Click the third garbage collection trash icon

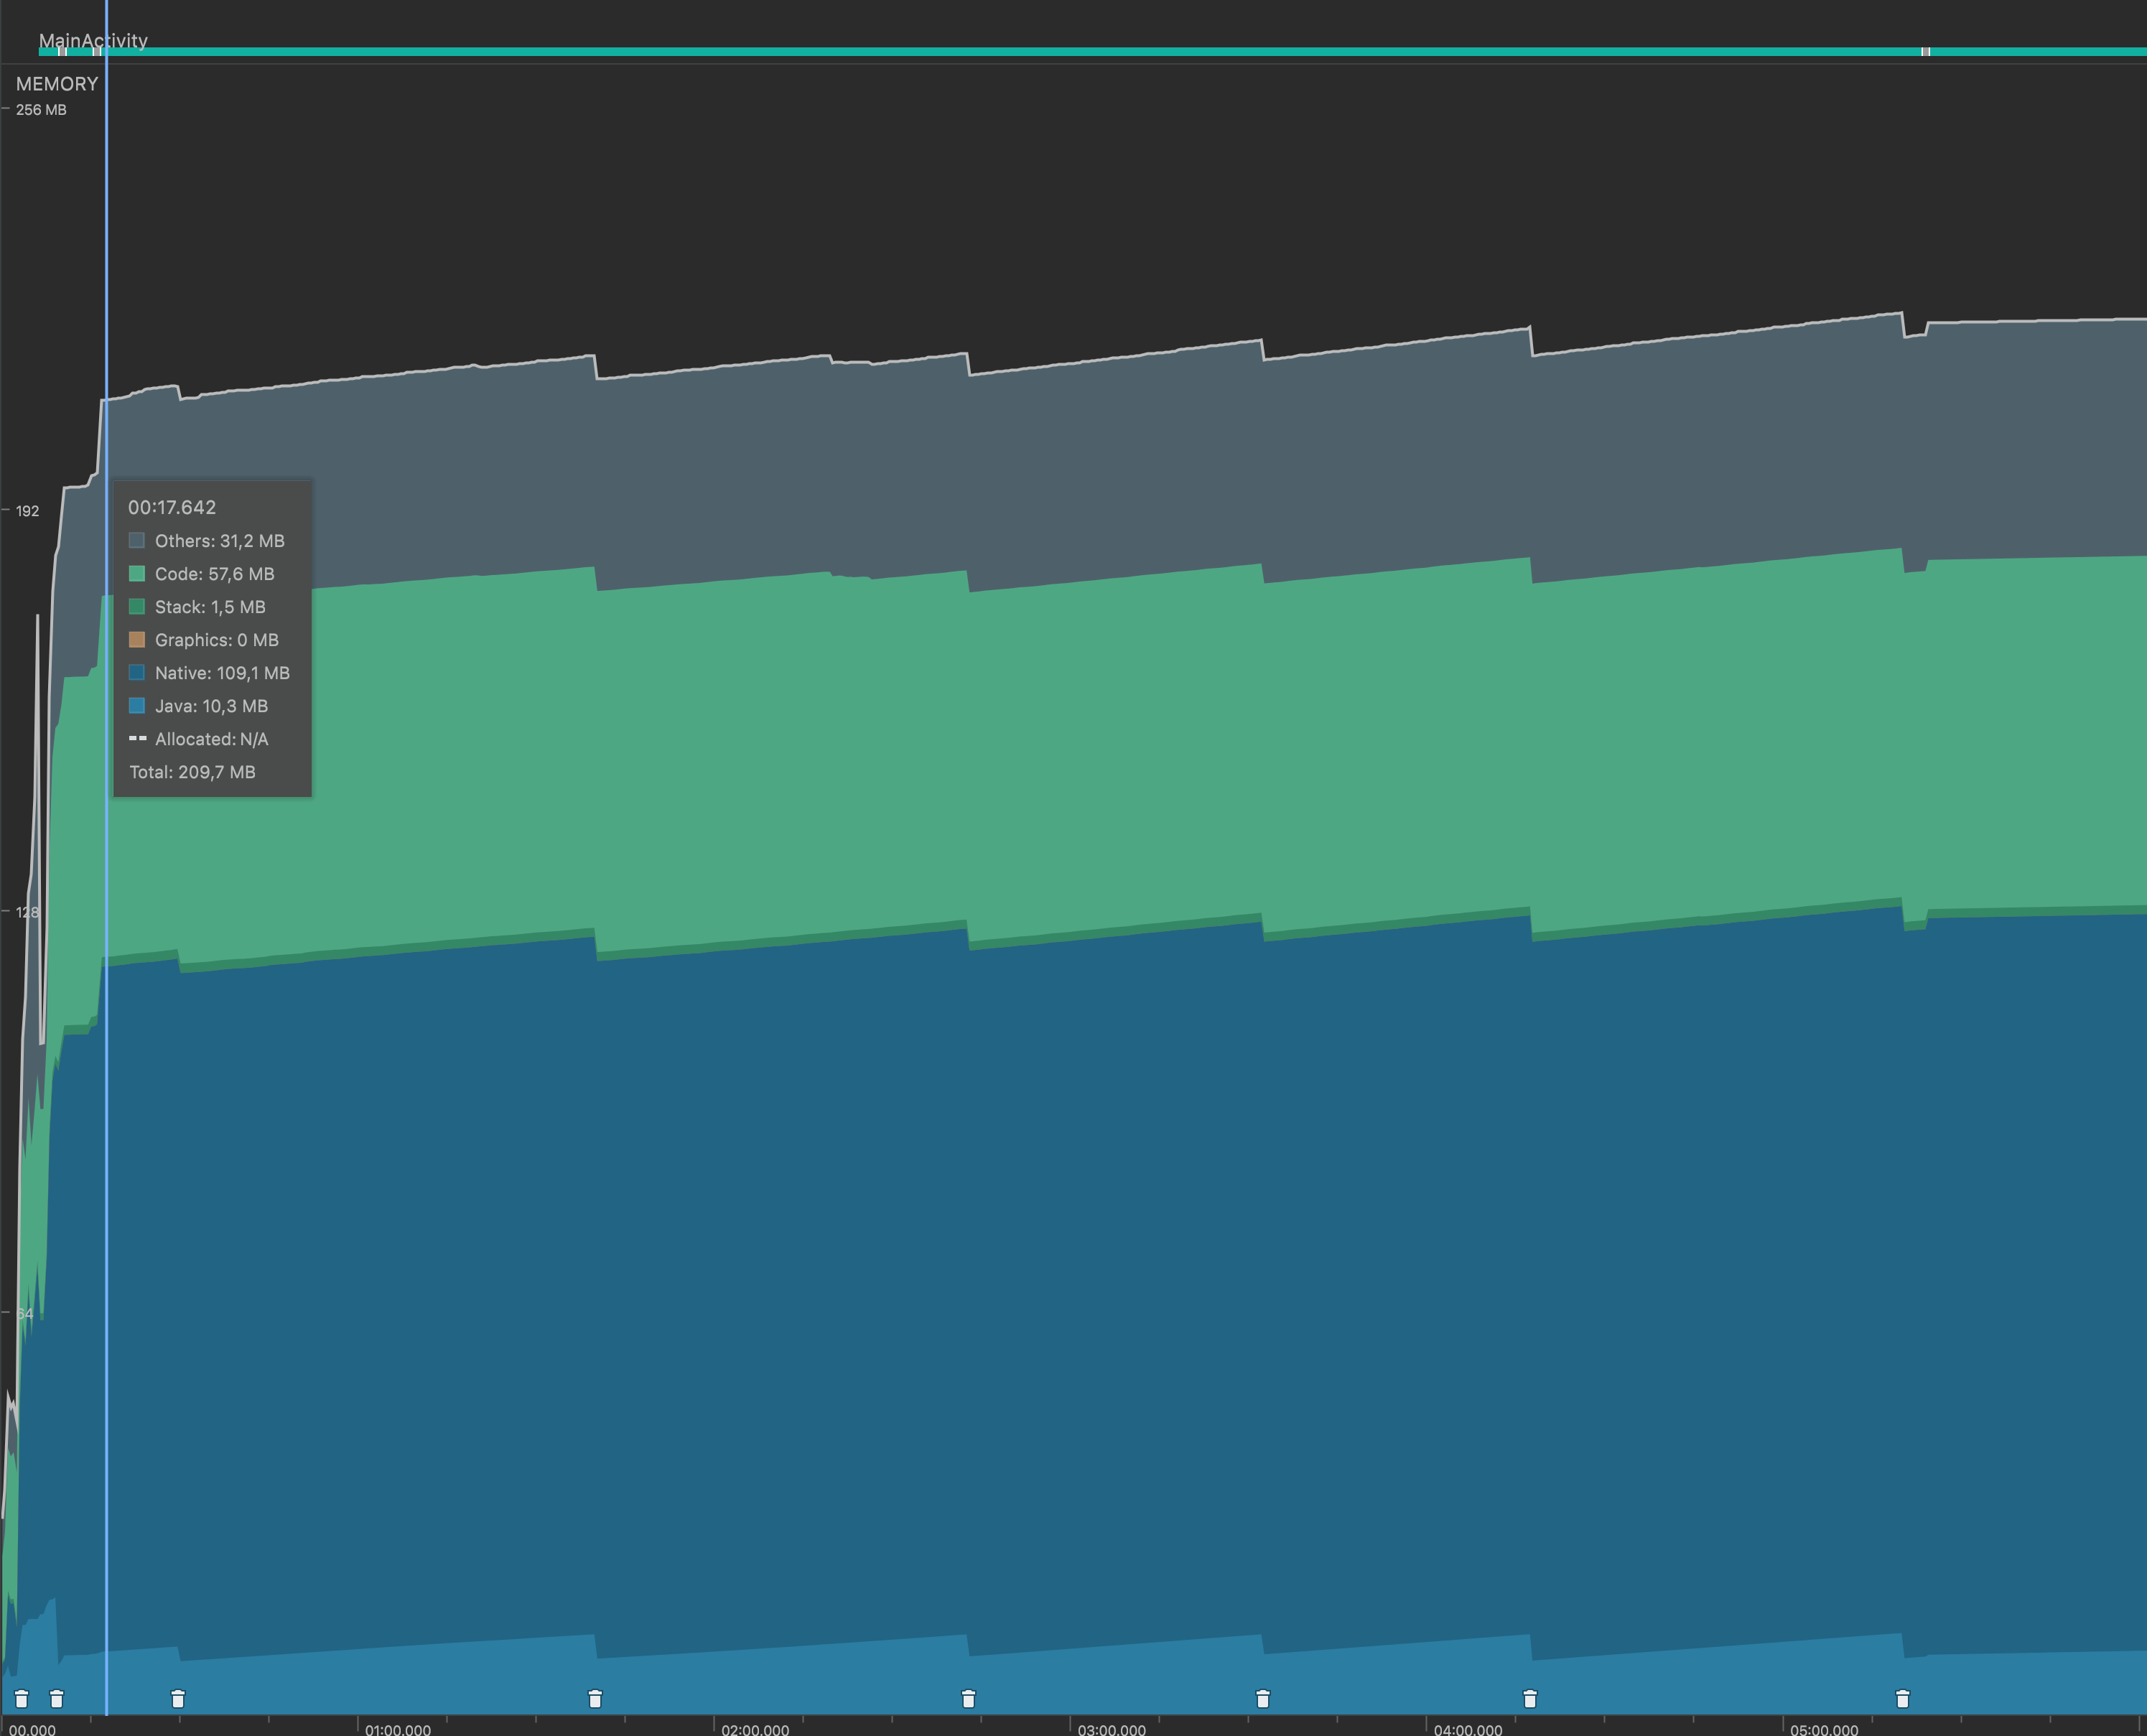(x=178, y=1699)
